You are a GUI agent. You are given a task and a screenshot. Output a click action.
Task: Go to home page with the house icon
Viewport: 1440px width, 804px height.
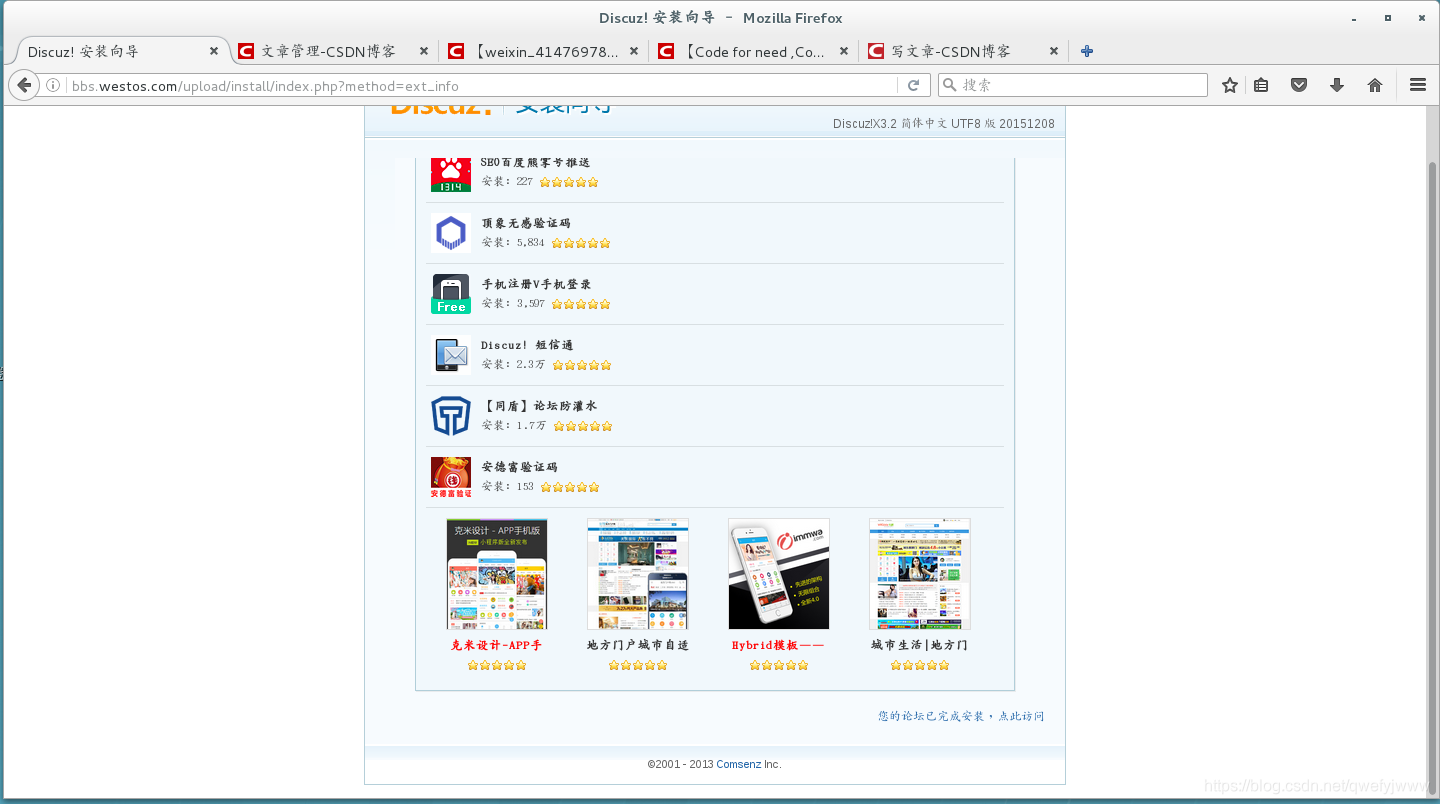[x=1375, y=85]
